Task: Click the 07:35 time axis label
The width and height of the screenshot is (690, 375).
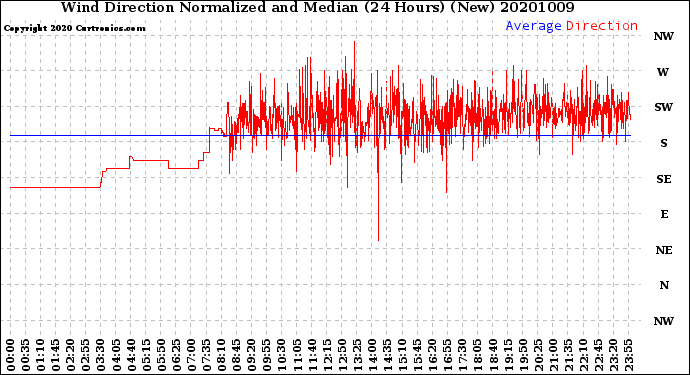Action: coord(206,355)
